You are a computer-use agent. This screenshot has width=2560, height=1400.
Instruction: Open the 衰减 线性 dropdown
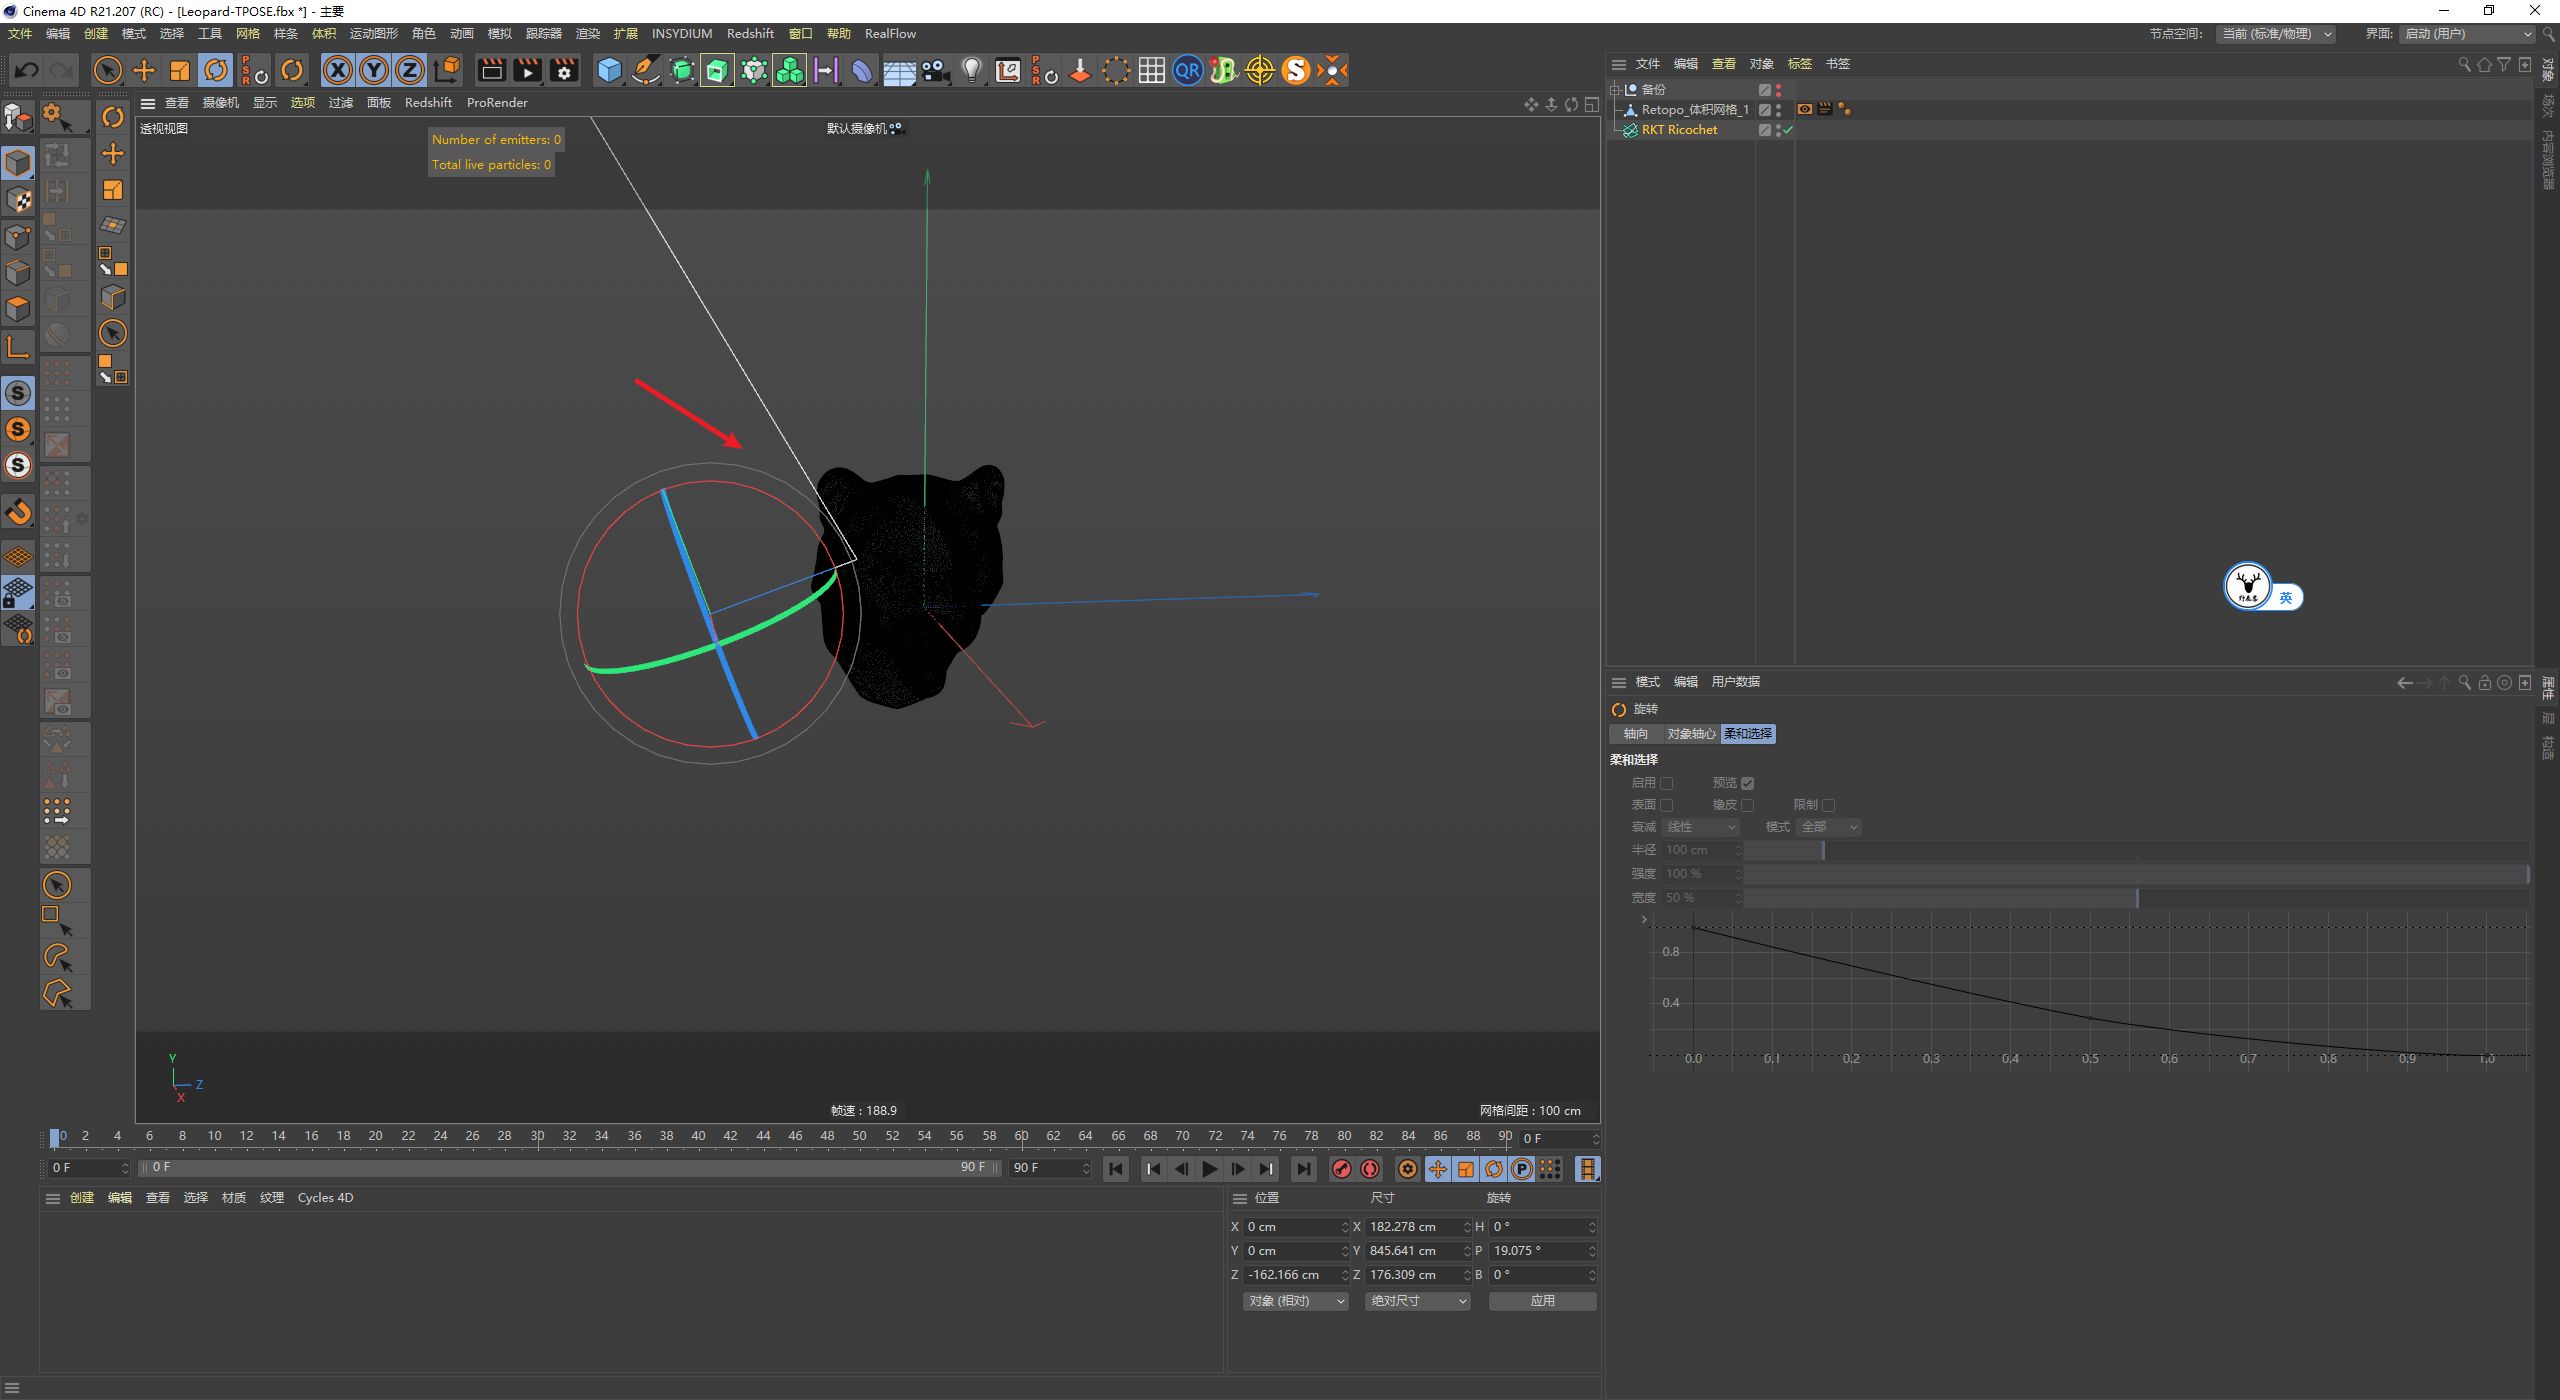[1701, 827]
